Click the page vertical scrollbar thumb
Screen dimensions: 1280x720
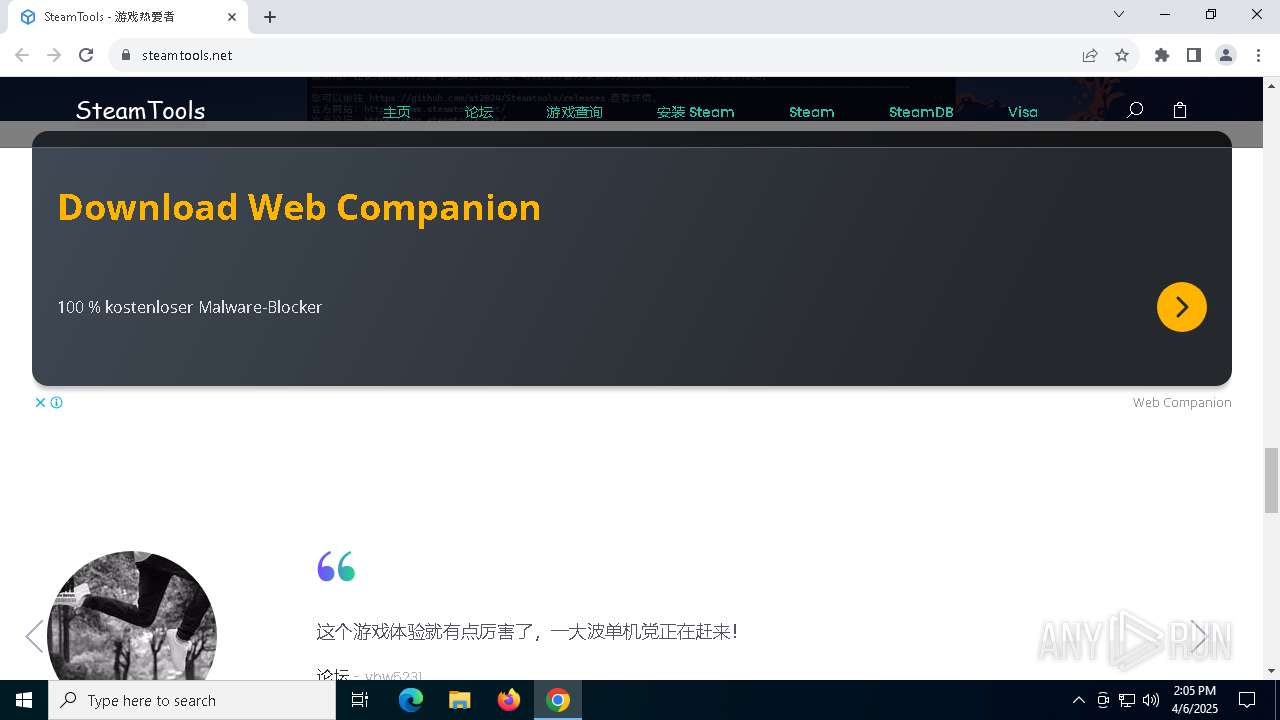point(1271,480)
